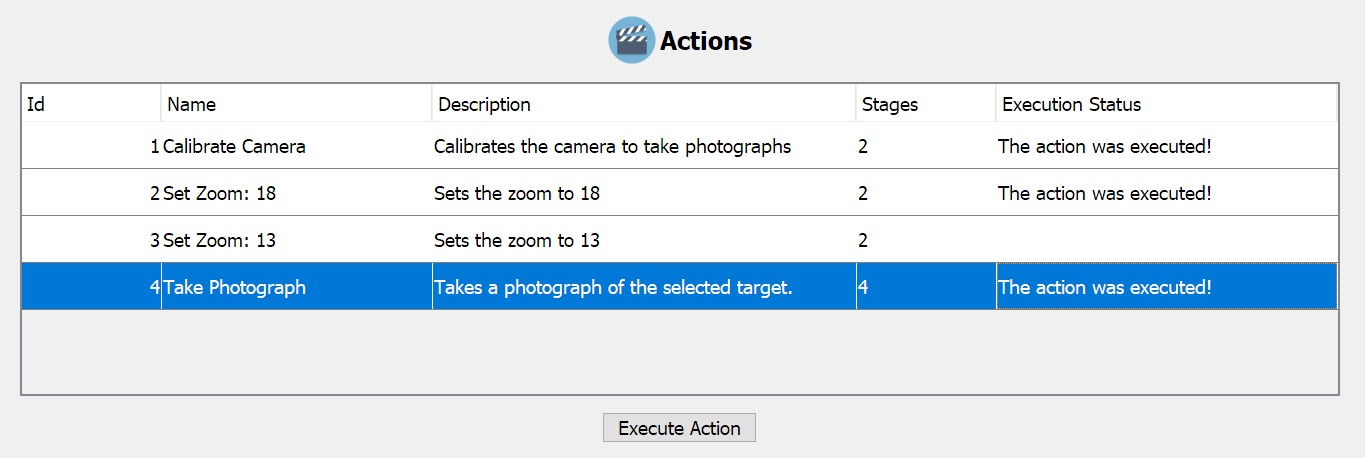Click the empty area below the table rows

[679, 351]
